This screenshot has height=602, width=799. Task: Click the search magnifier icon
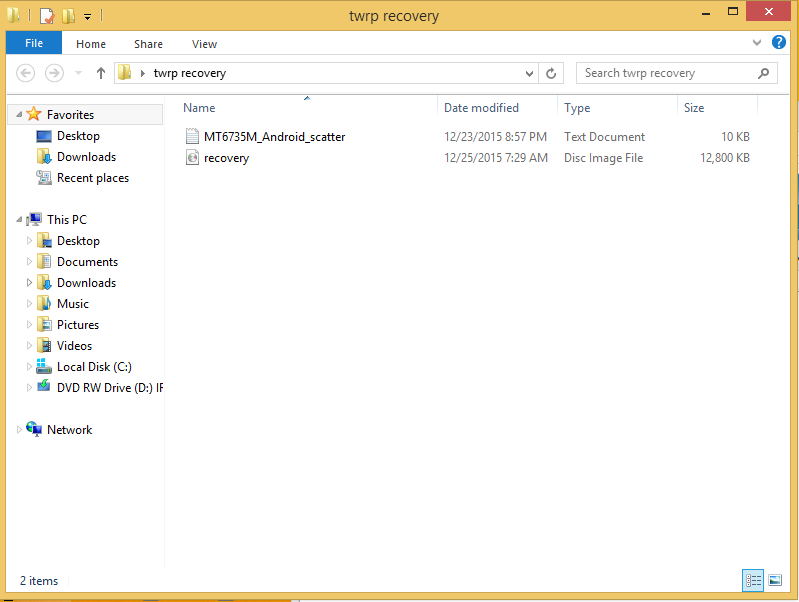pos(763,73)
